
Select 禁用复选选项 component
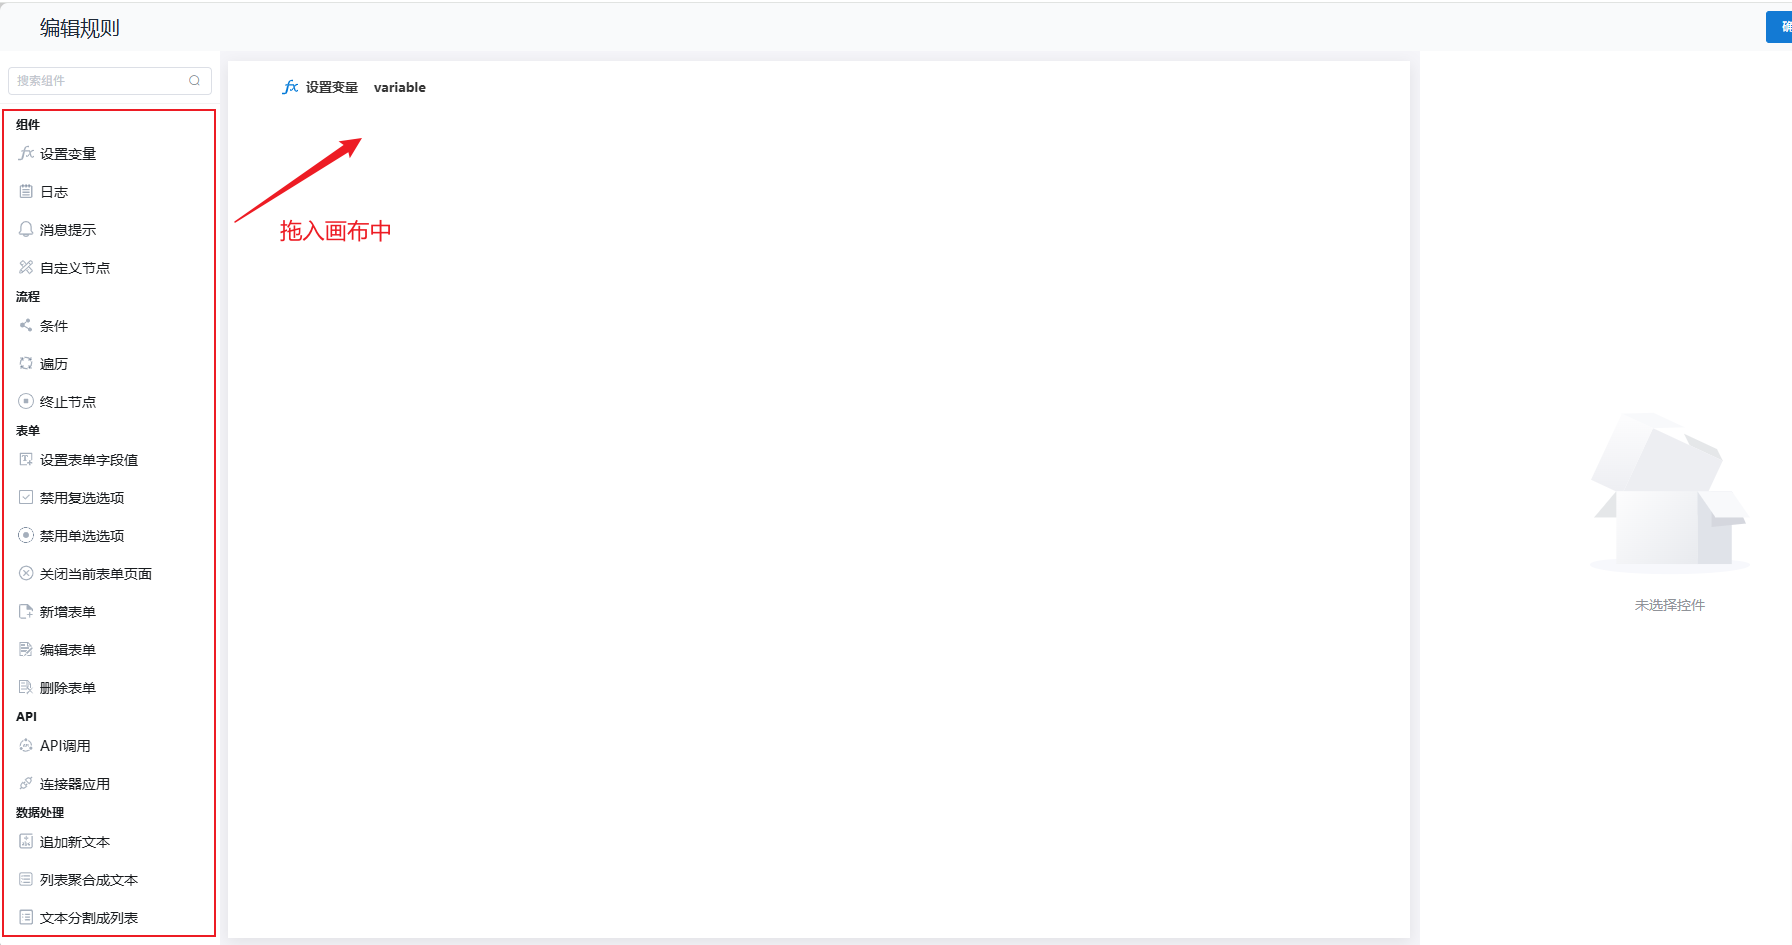pos(81,498)
